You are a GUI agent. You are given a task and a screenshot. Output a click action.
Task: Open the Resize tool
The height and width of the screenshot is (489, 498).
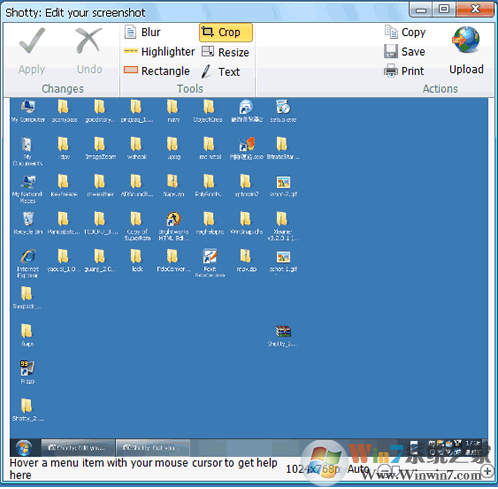(225, 52)
